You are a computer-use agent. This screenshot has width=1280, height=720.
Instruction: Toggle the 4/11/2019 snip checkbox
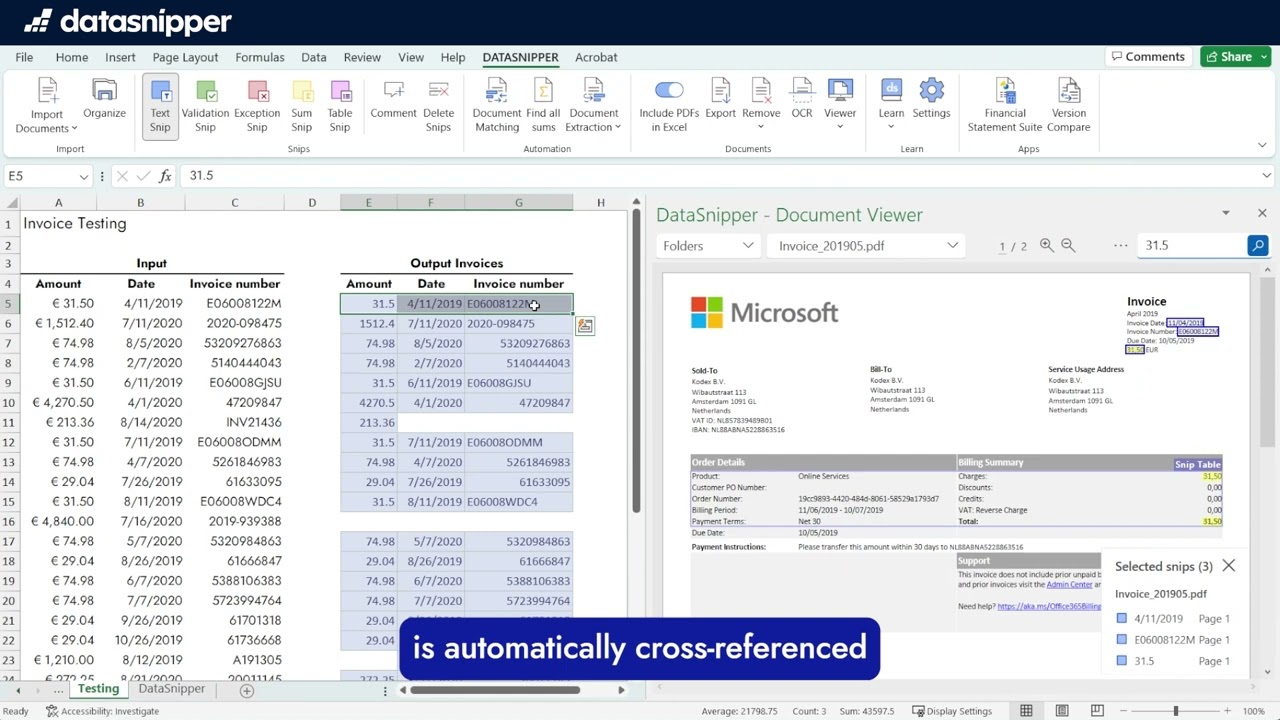tap(1122, 619)
